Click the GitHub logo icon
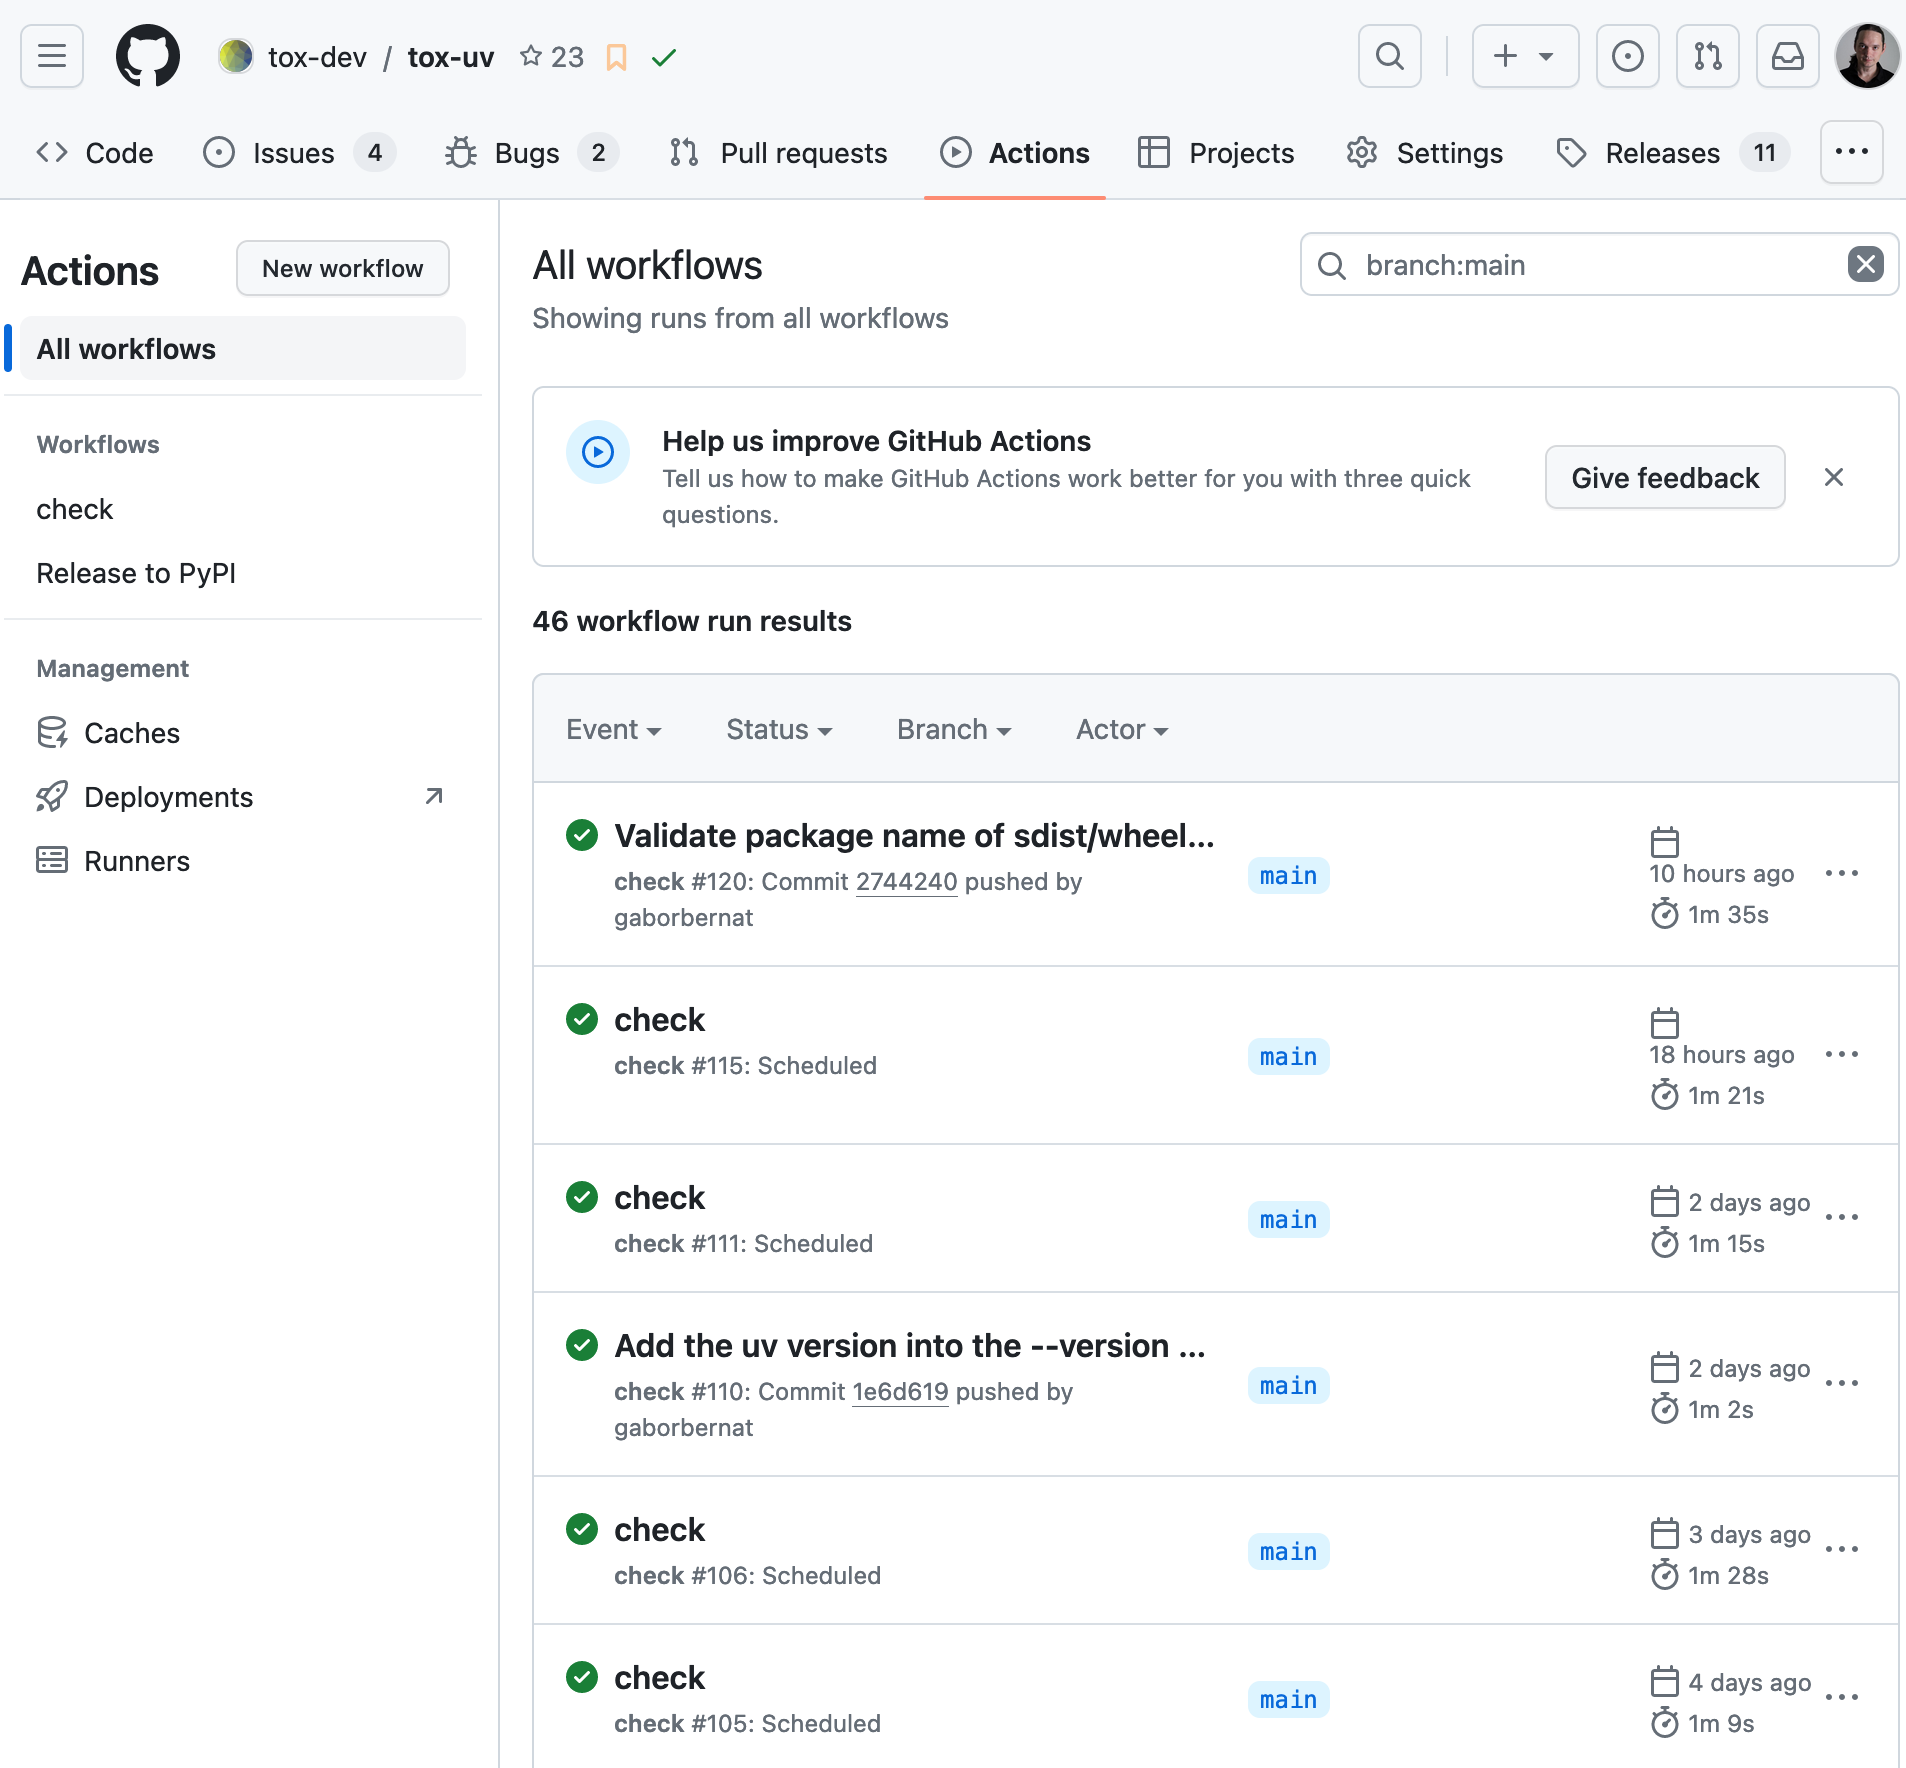The width and height of the screenshot is (1906, 1768). [x=148, y=56]
